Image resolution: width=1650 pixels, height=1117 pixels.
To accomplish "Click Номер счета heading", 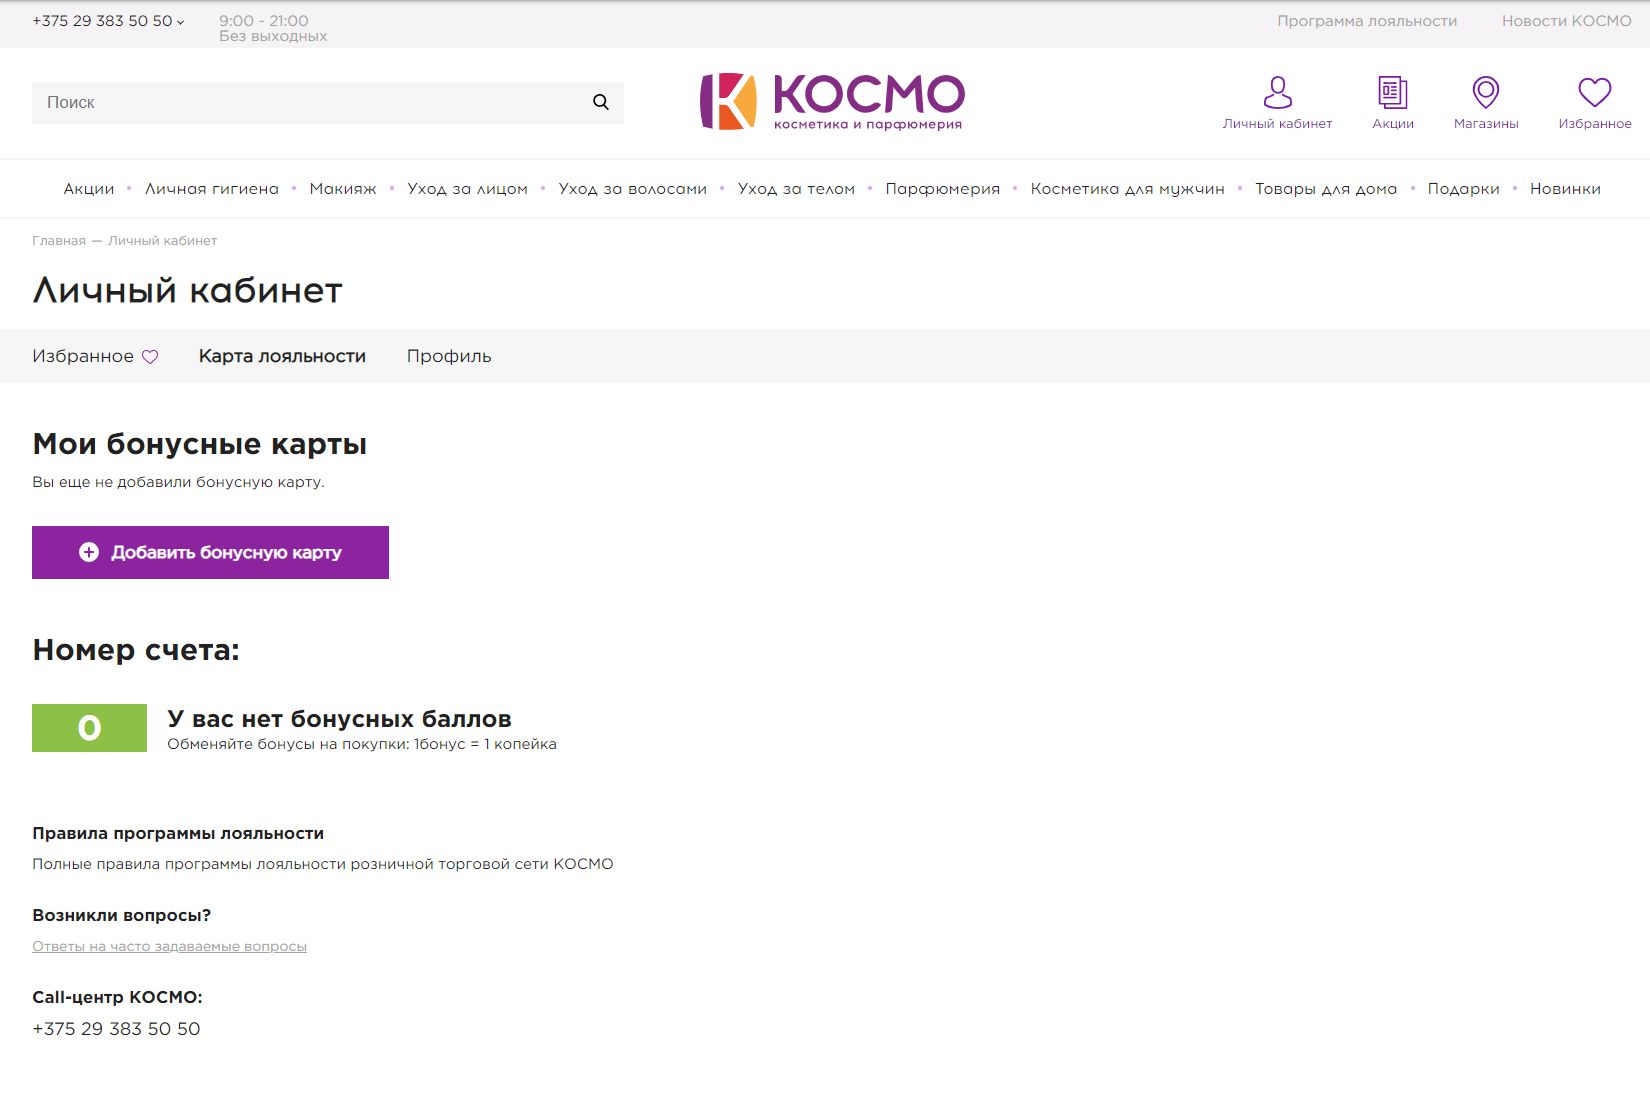I will click(136, 650).
